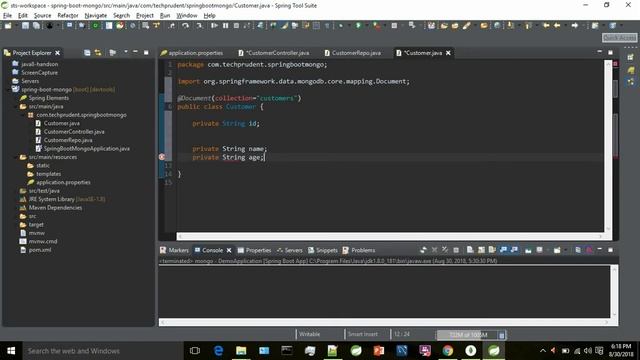The width and height of the screenshot is (640, 360).
Task: Click the Back navigation arrow in toolbar
Action: coord(557,26)
